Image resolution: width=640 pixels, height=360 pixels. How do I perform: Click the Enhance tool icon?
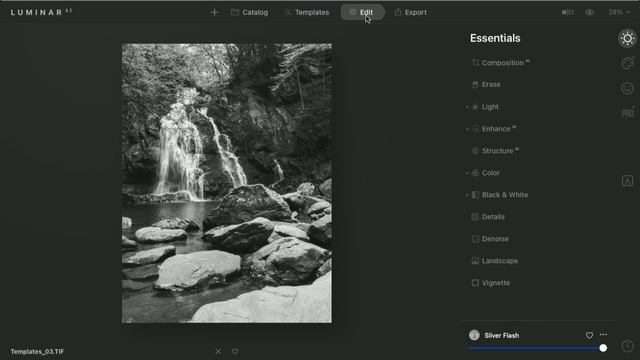click(x=475, y=129)
